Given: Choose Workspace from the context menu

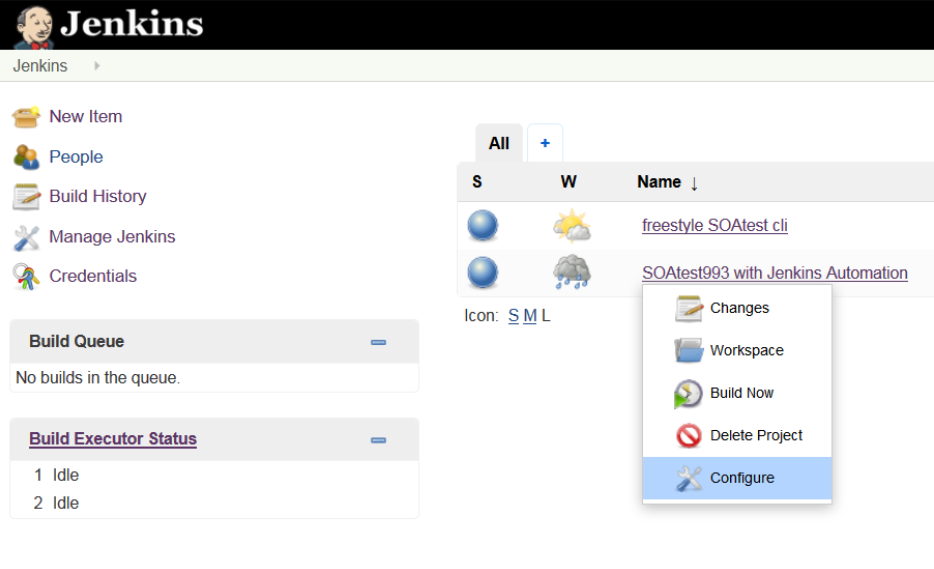Looking at the screenshot, I should 737,350.
